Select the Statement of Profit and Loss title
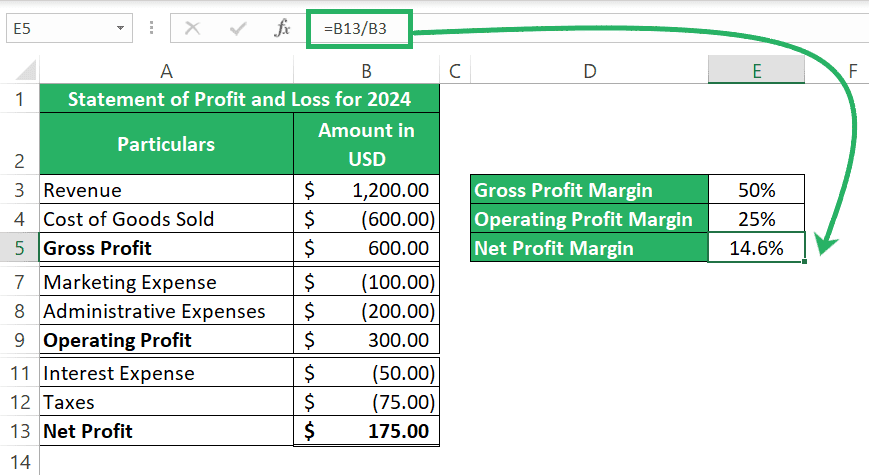 click(239, 99)
